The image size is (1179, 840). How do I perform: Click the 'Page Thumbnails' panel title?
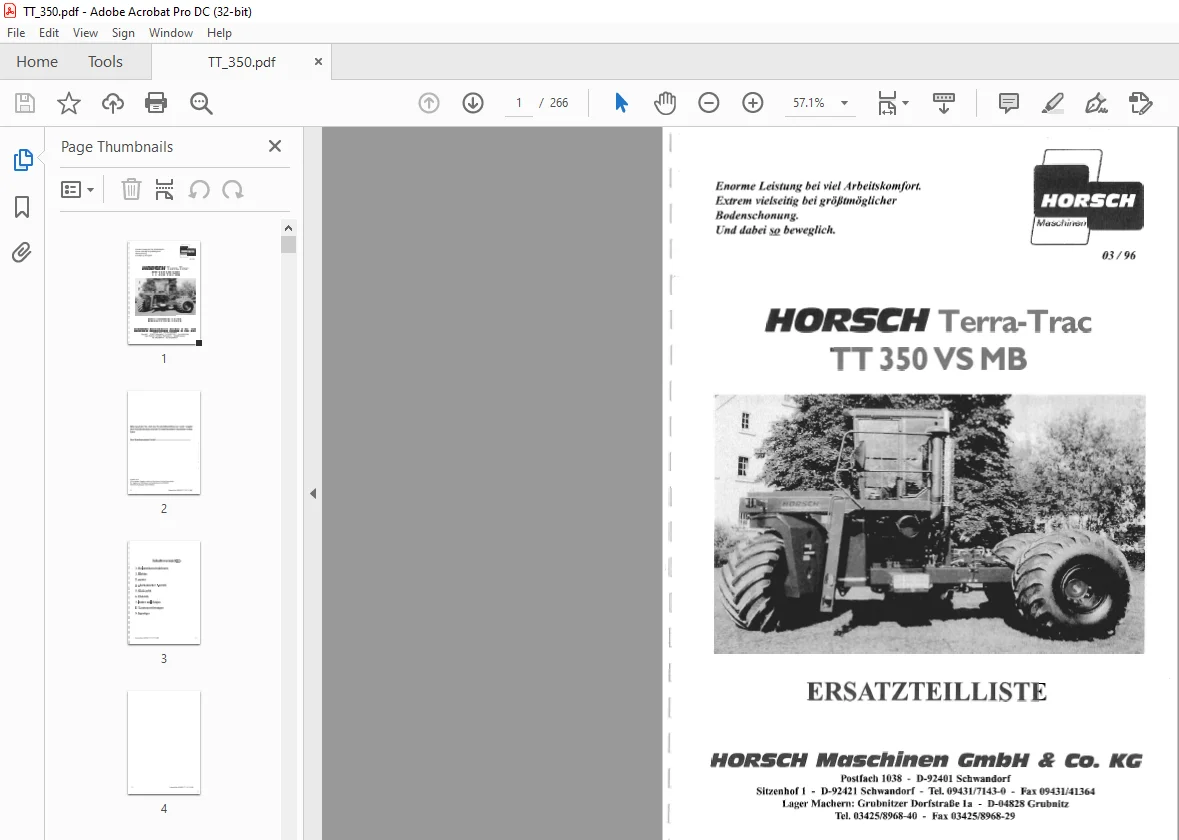tap(117, 147)
